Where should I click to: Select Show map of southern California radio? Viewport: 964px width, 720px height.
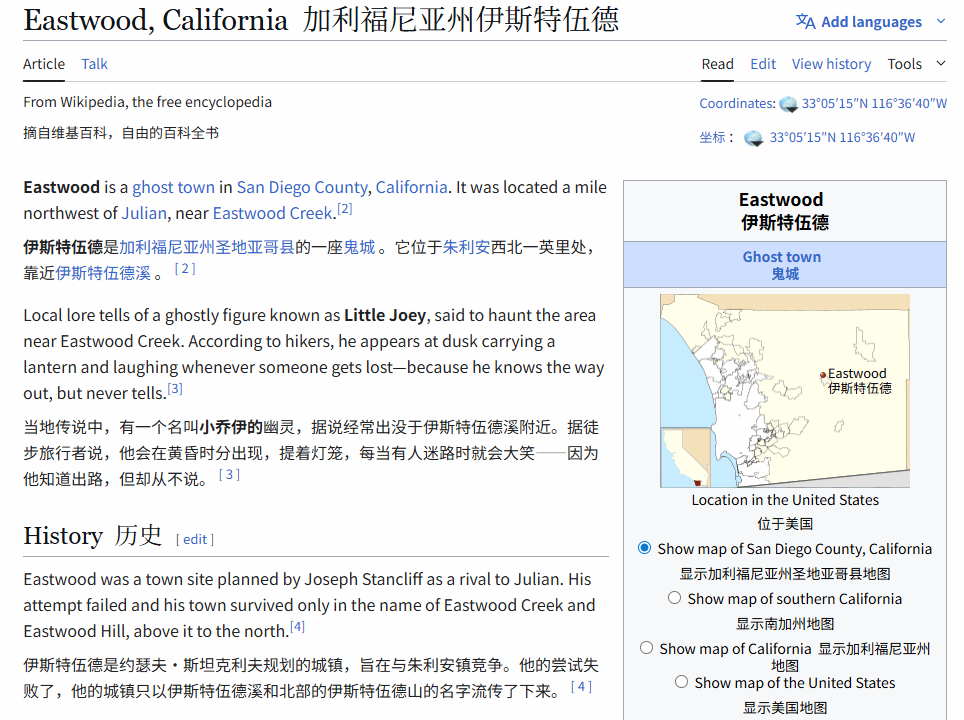pos(675,598)
